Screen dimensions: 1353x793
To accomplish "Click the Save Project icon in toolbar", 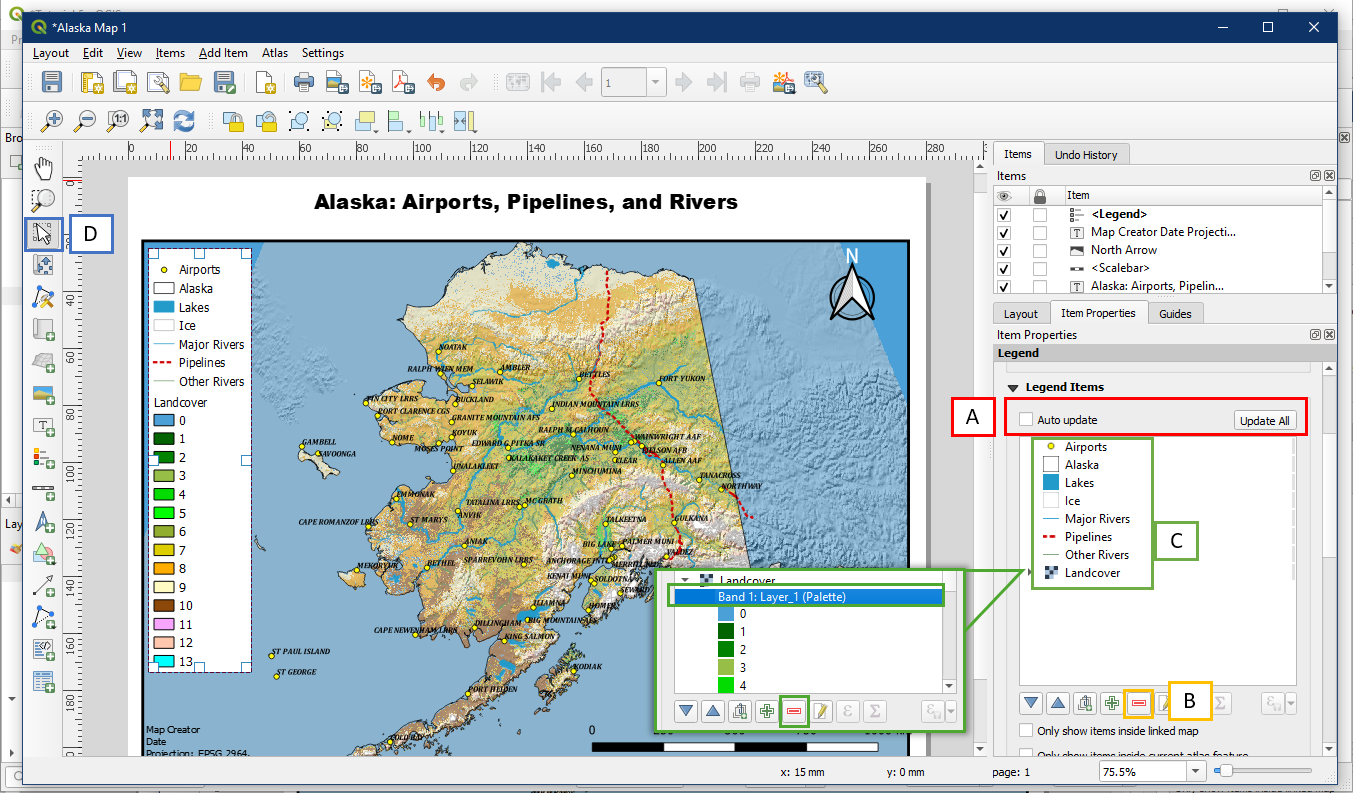I will click(x=52, y=82).
